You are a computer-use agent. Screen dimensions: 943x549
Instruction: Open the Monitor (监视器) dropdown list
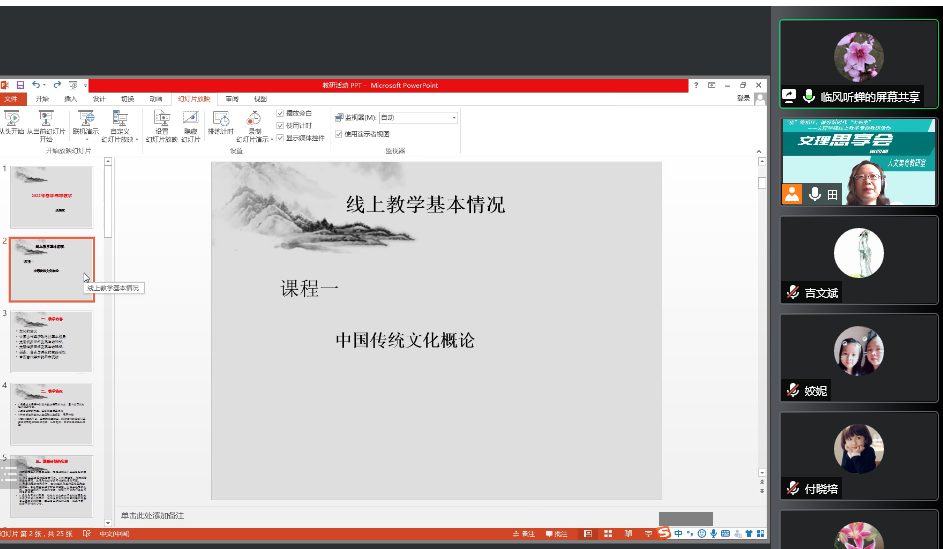[454, 118]
